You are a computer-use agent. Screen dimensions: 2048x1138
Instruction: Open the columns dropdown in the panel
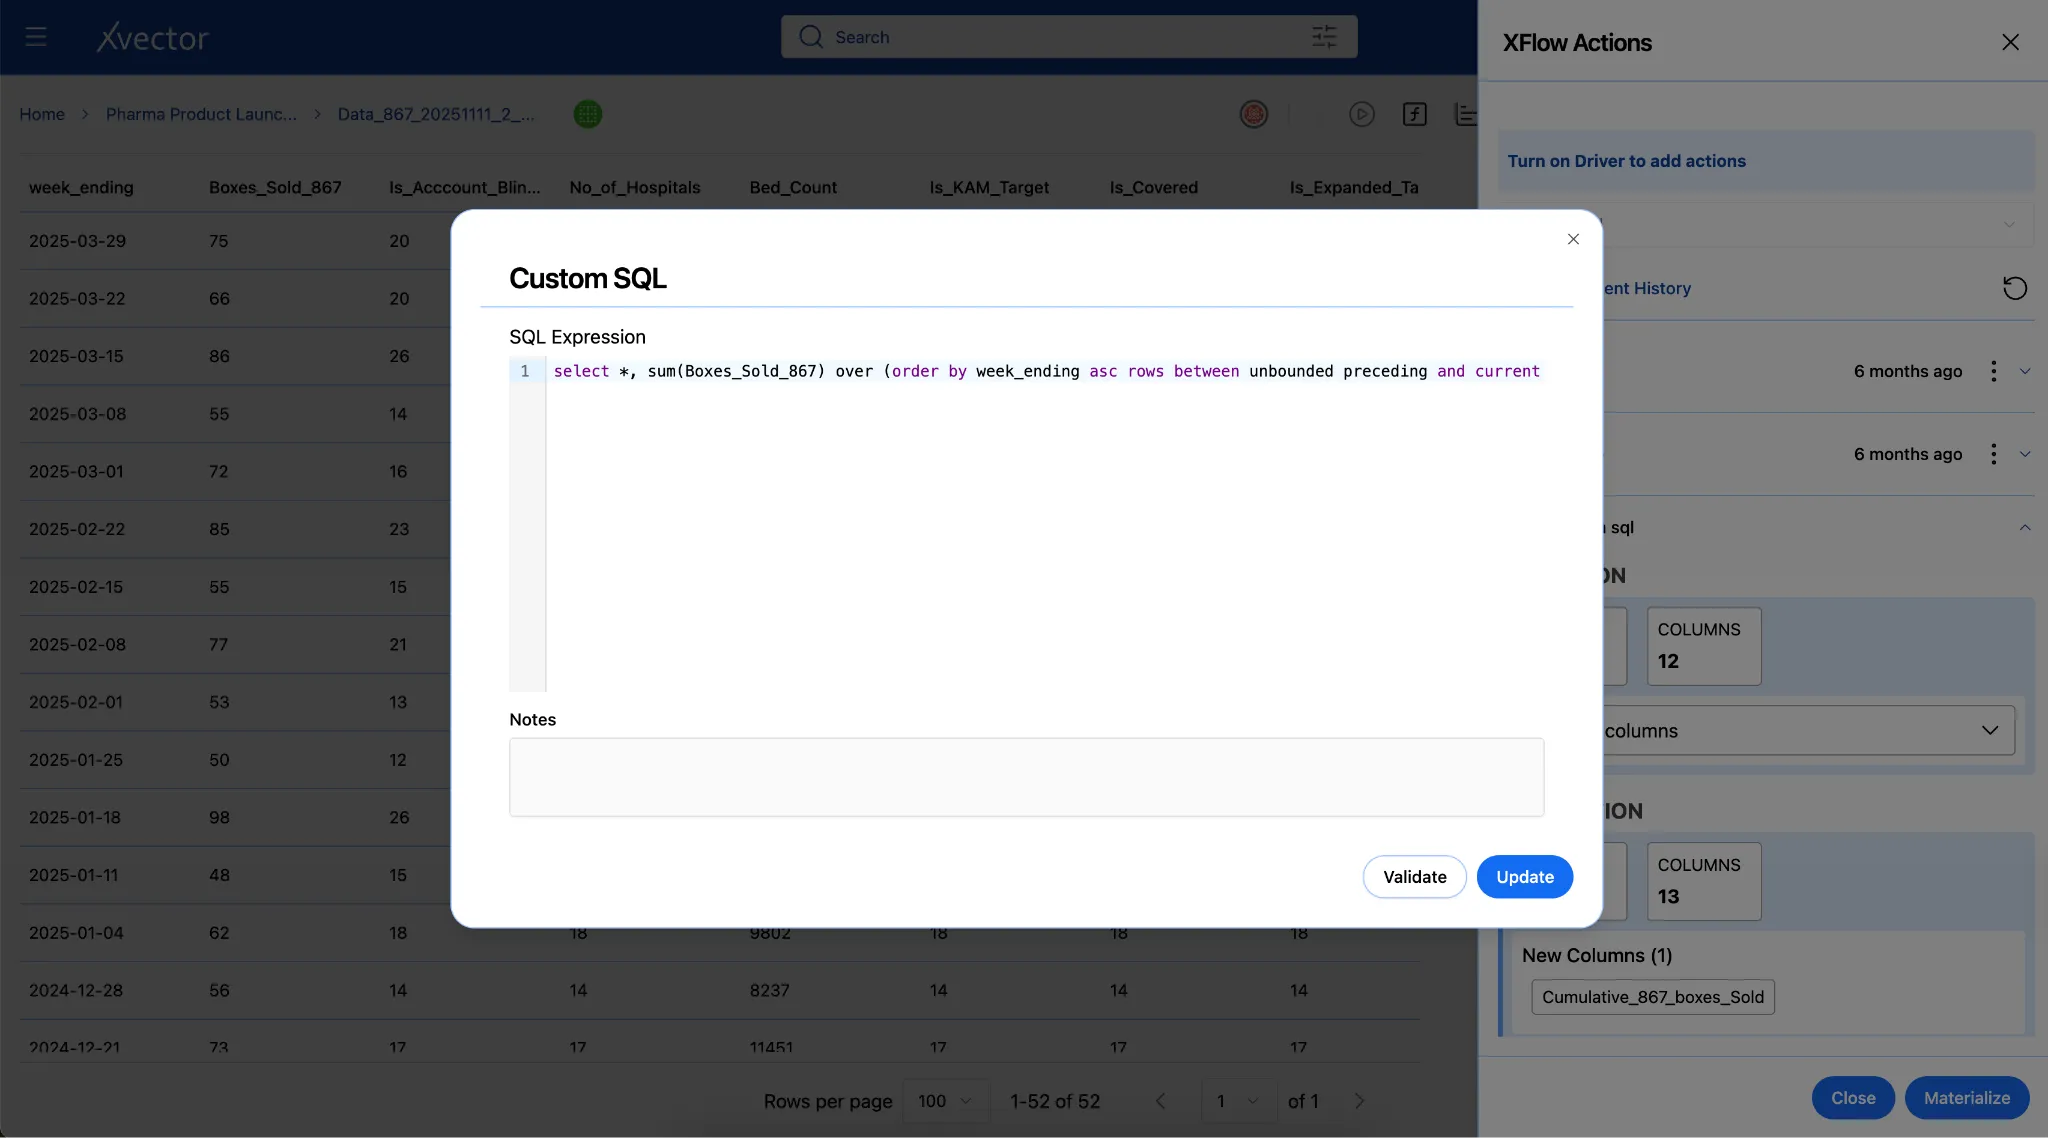point(1808,731)
